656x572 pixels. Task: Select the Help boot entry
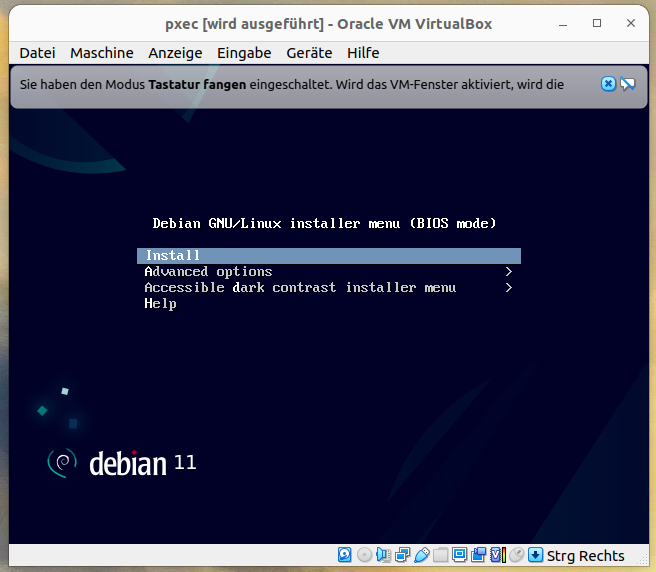(x=329, y=303)
